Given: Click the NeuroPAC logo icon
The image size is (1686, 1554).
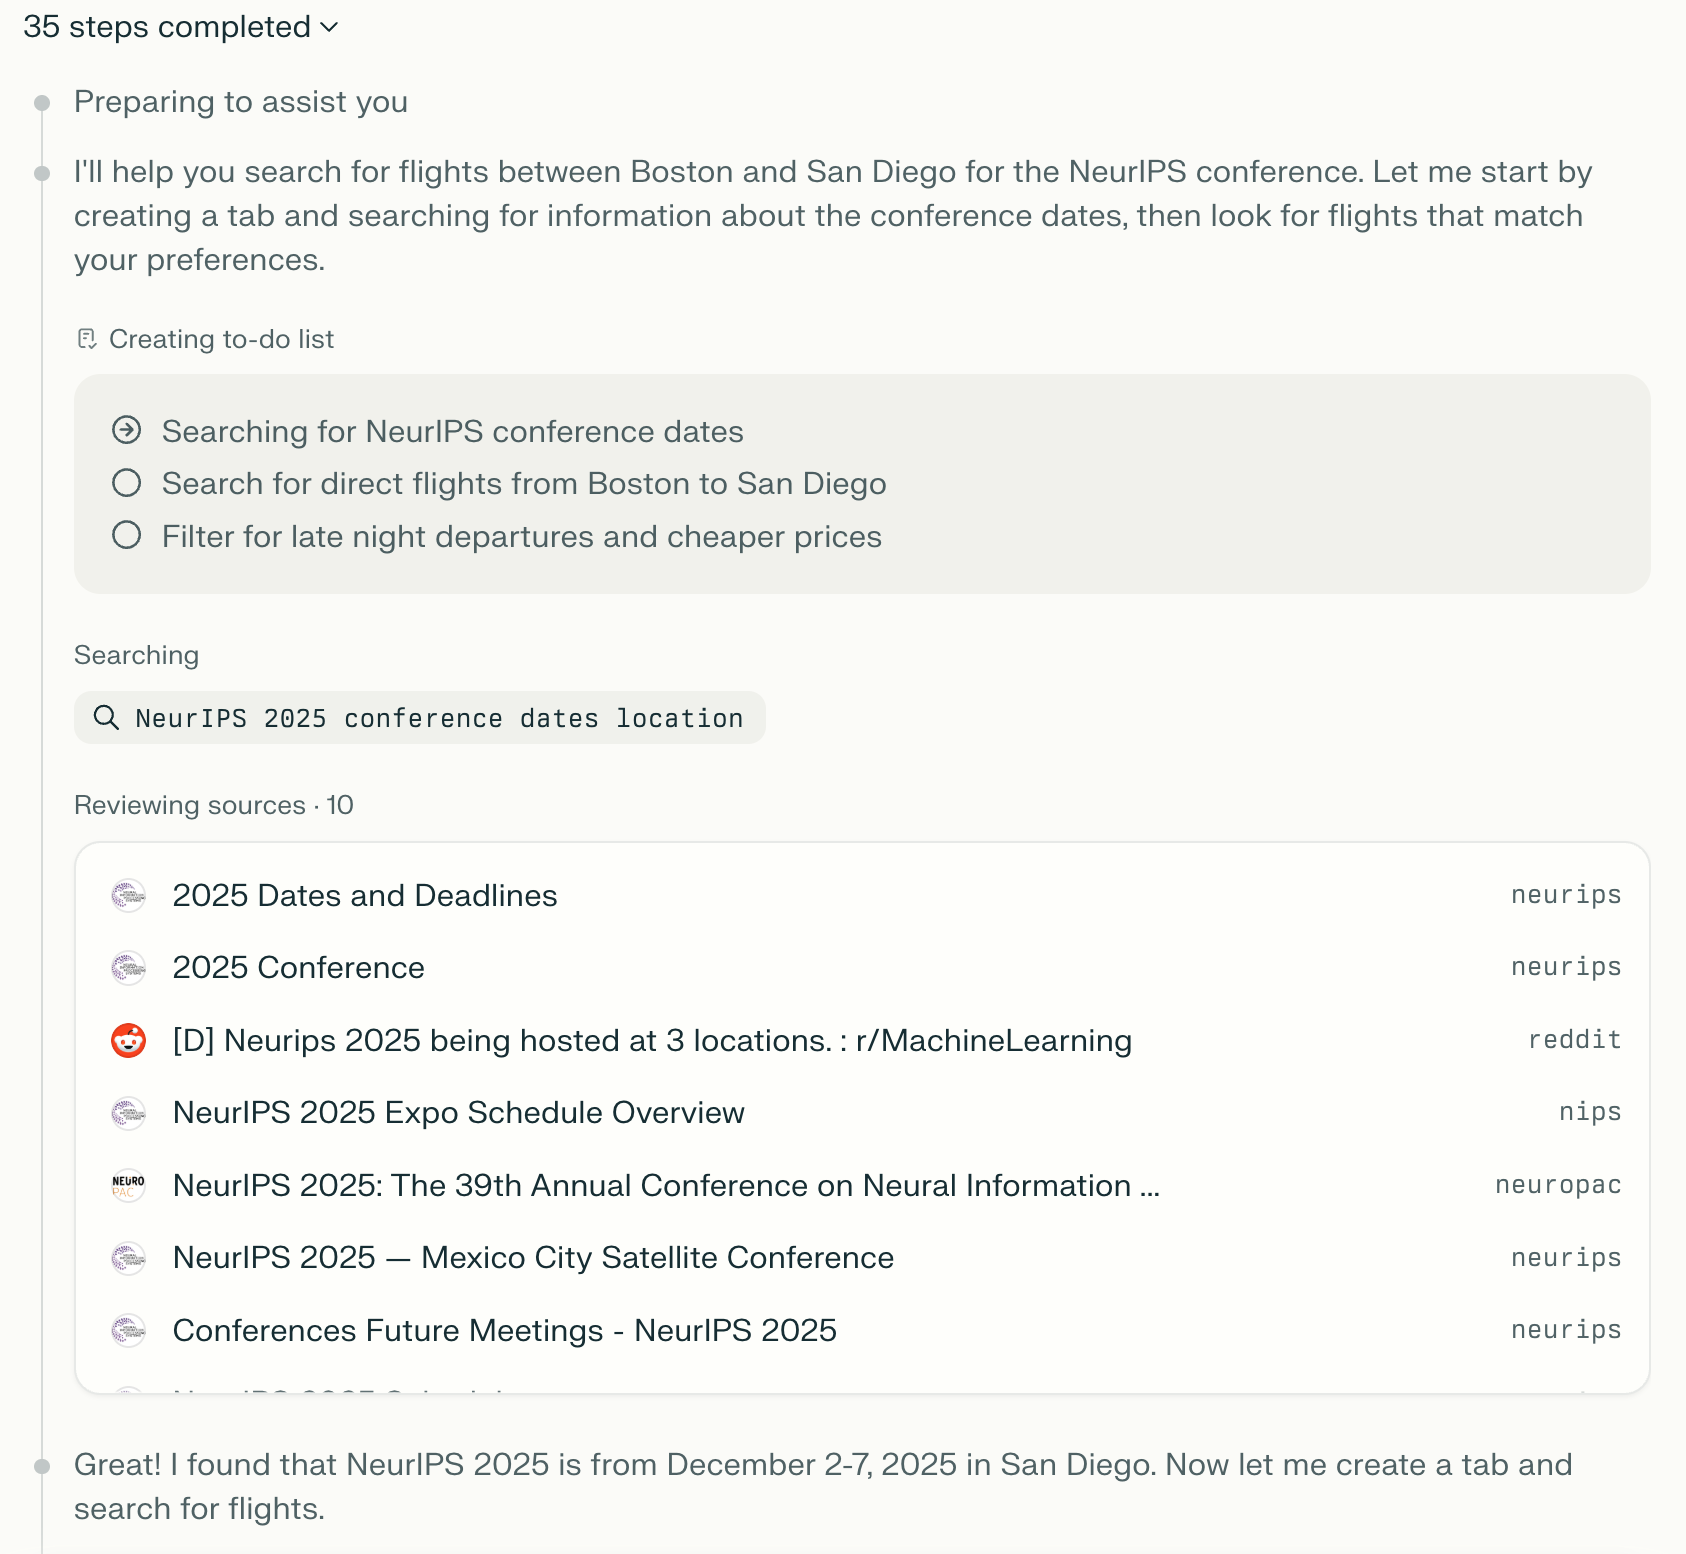Looking at the screenshot, I should [128, 1186].
